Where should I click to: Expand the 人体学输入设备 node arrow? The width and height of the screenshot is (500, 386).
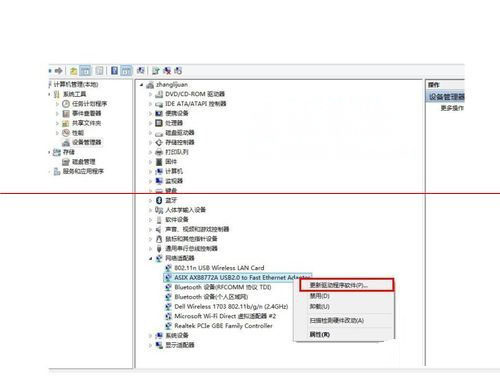pyautogui.click(x=150, y=210)
